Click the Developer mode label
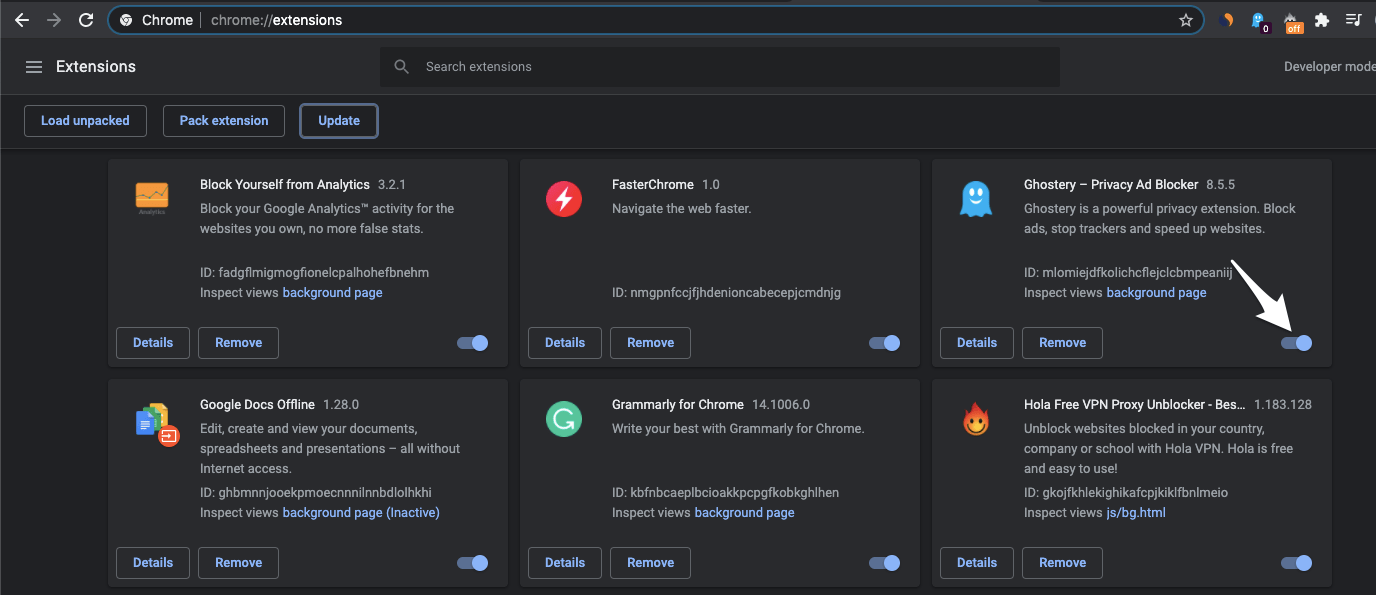 (x=1329, y=67)
